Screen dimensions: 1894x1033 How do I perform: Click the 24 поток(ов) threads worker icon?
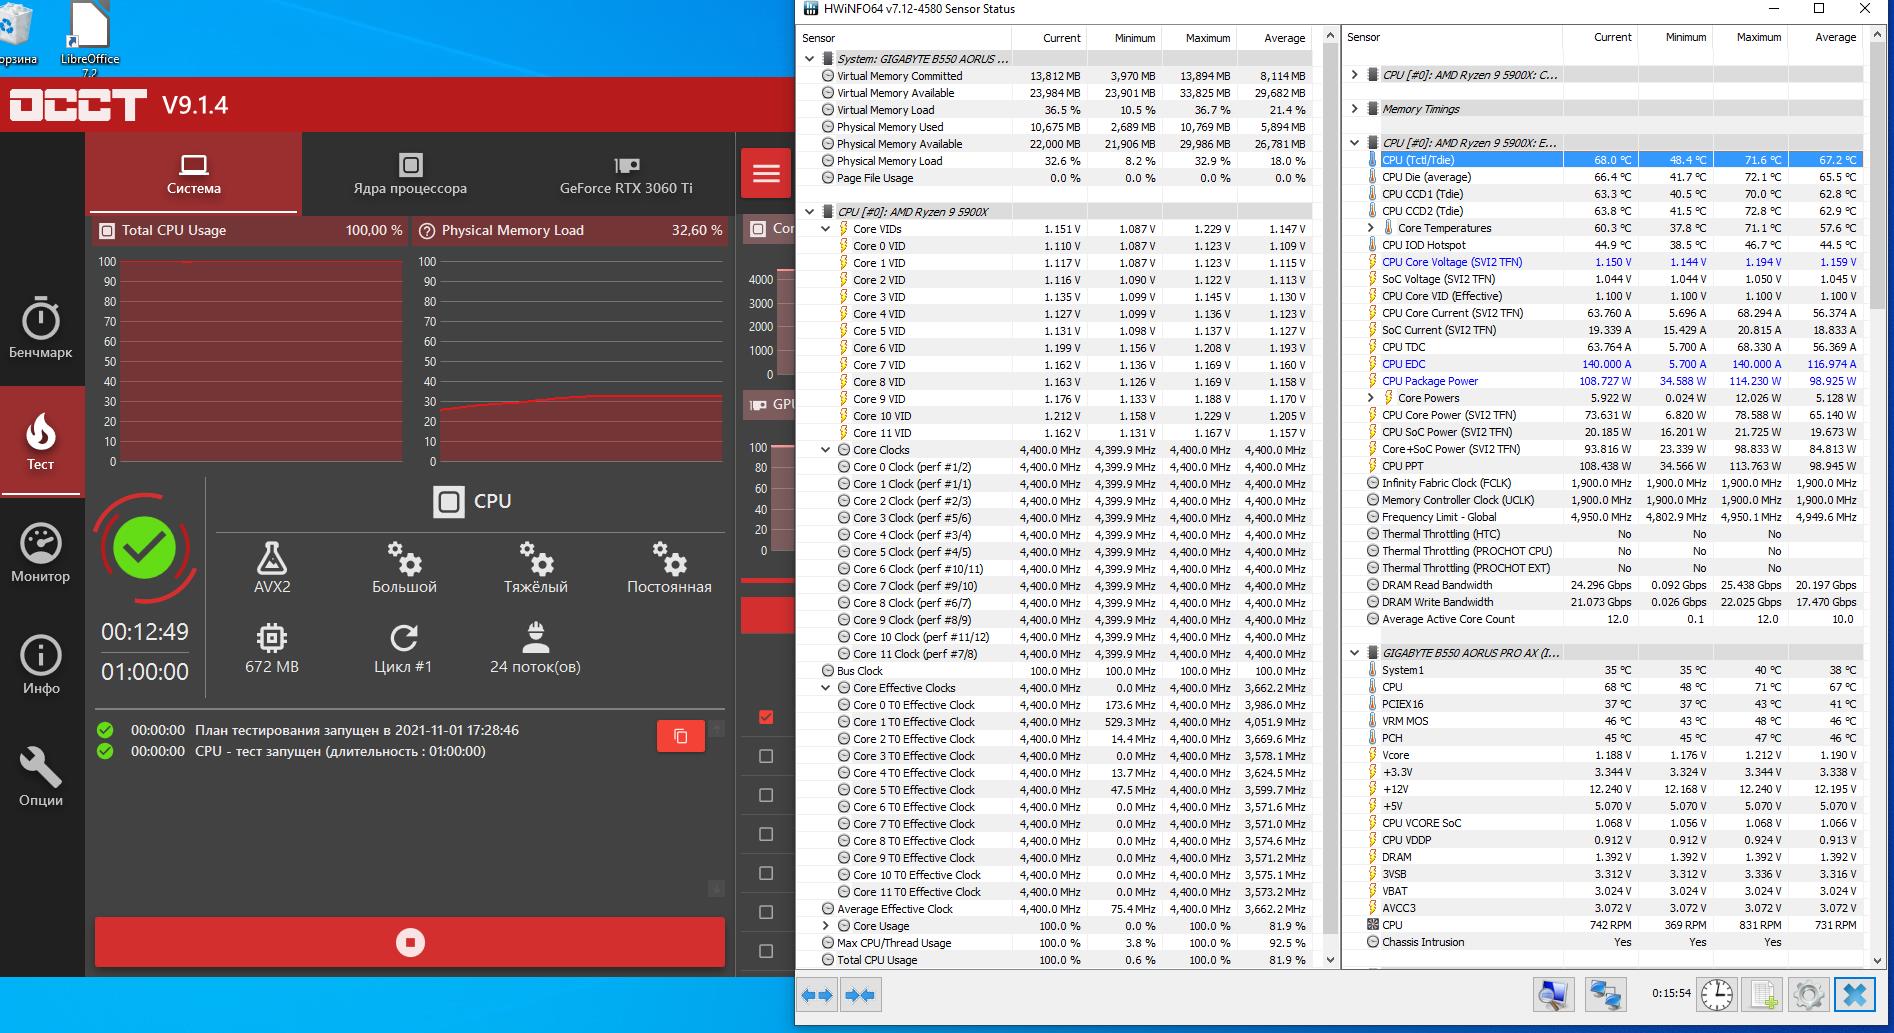click(535, 637)
